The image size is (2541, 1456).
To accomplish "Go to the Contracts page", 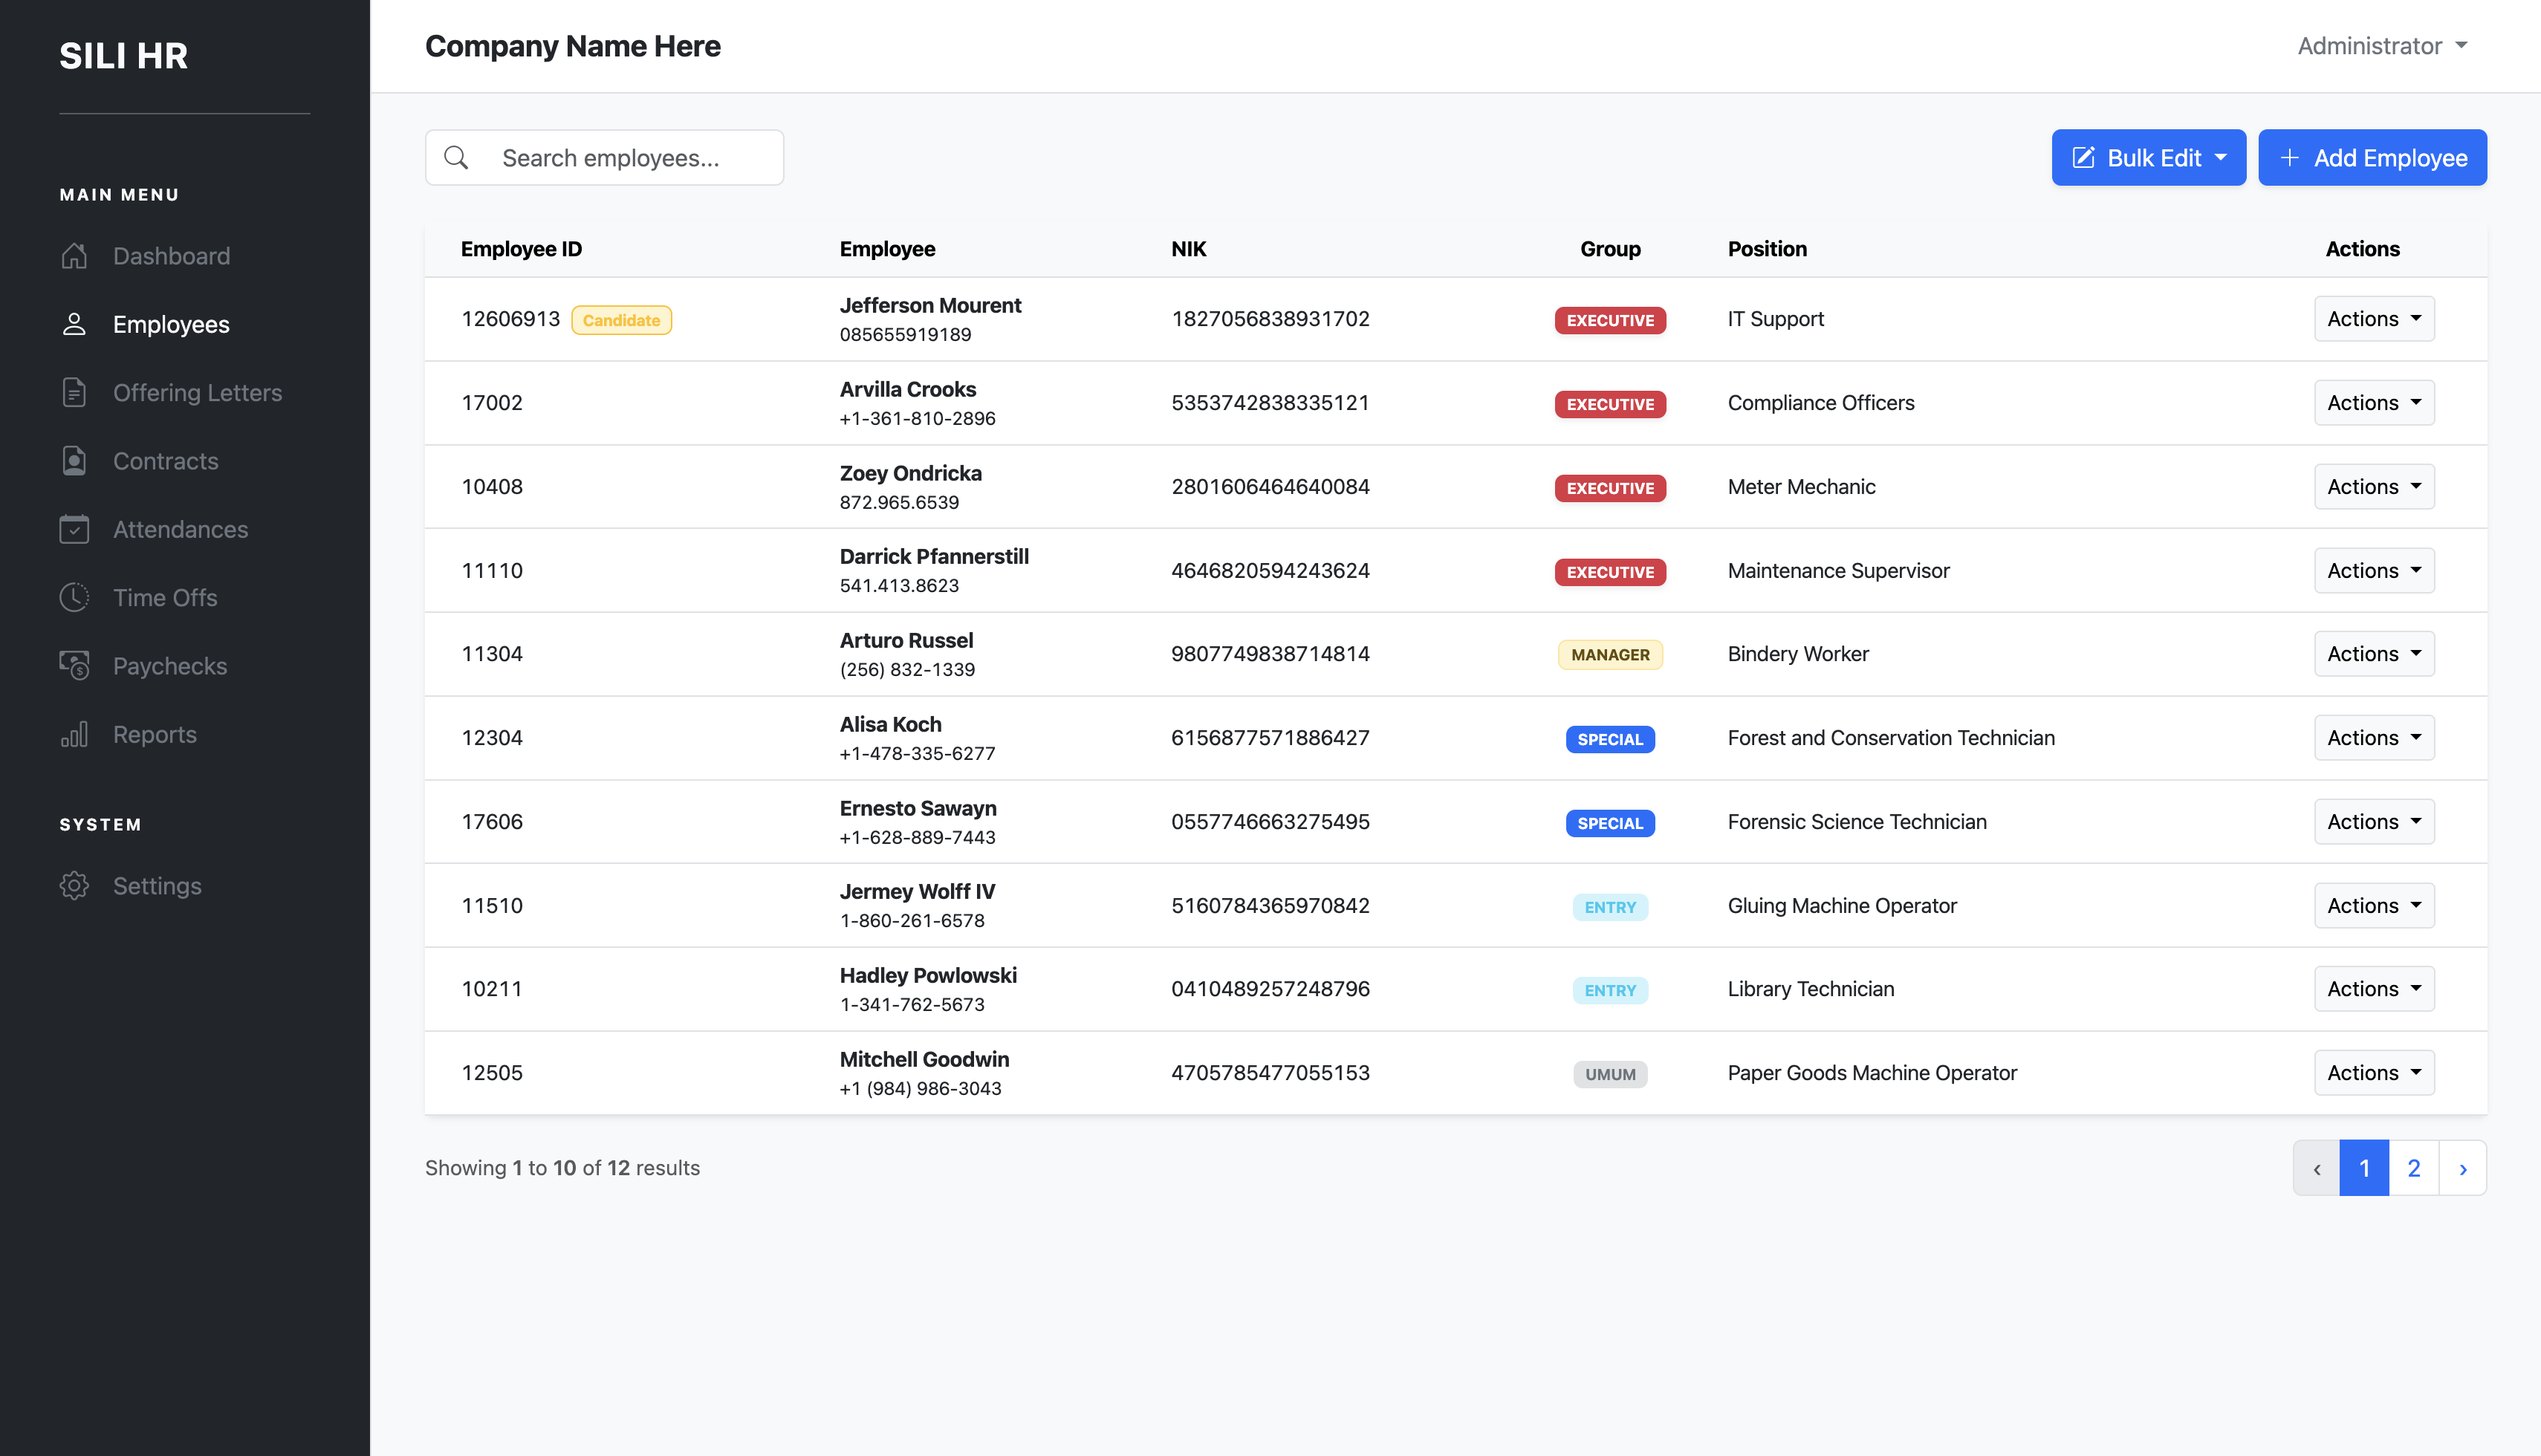I will [165, 461].
